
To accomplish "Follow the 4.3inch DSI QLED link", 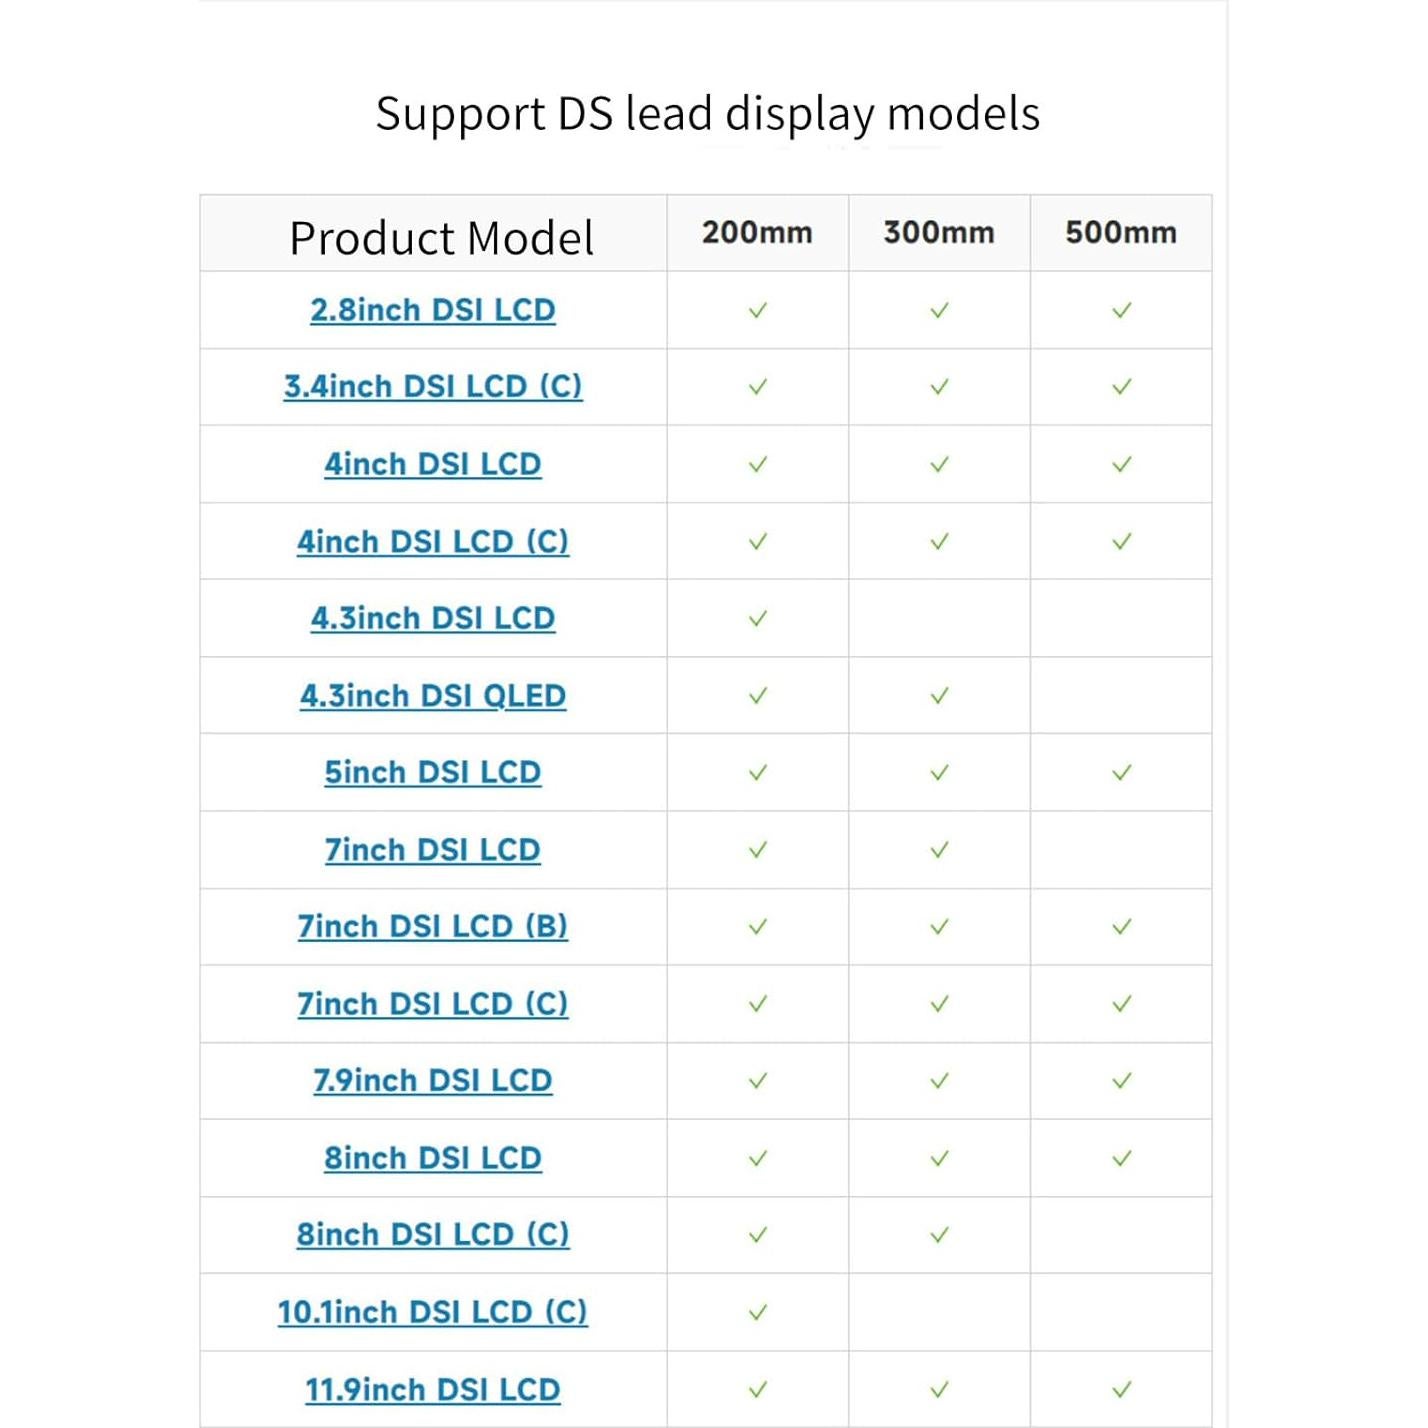I will (432, 696).
